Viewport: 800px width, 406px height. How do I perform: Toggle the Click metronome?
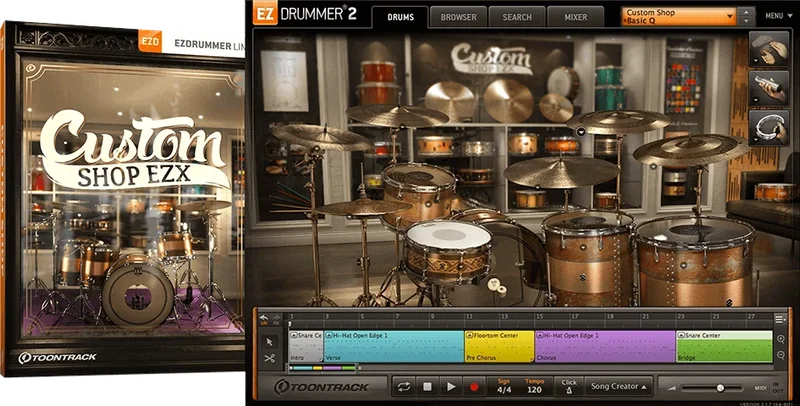[569, 387]
